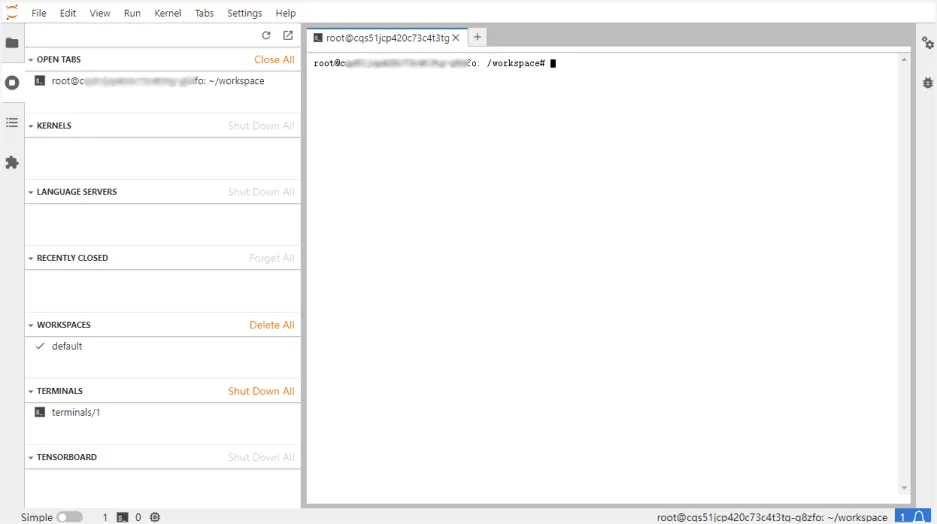
Task: Open the Extension Manager puzzle icon
Action: pyautogui.click(x=12, y=163)
